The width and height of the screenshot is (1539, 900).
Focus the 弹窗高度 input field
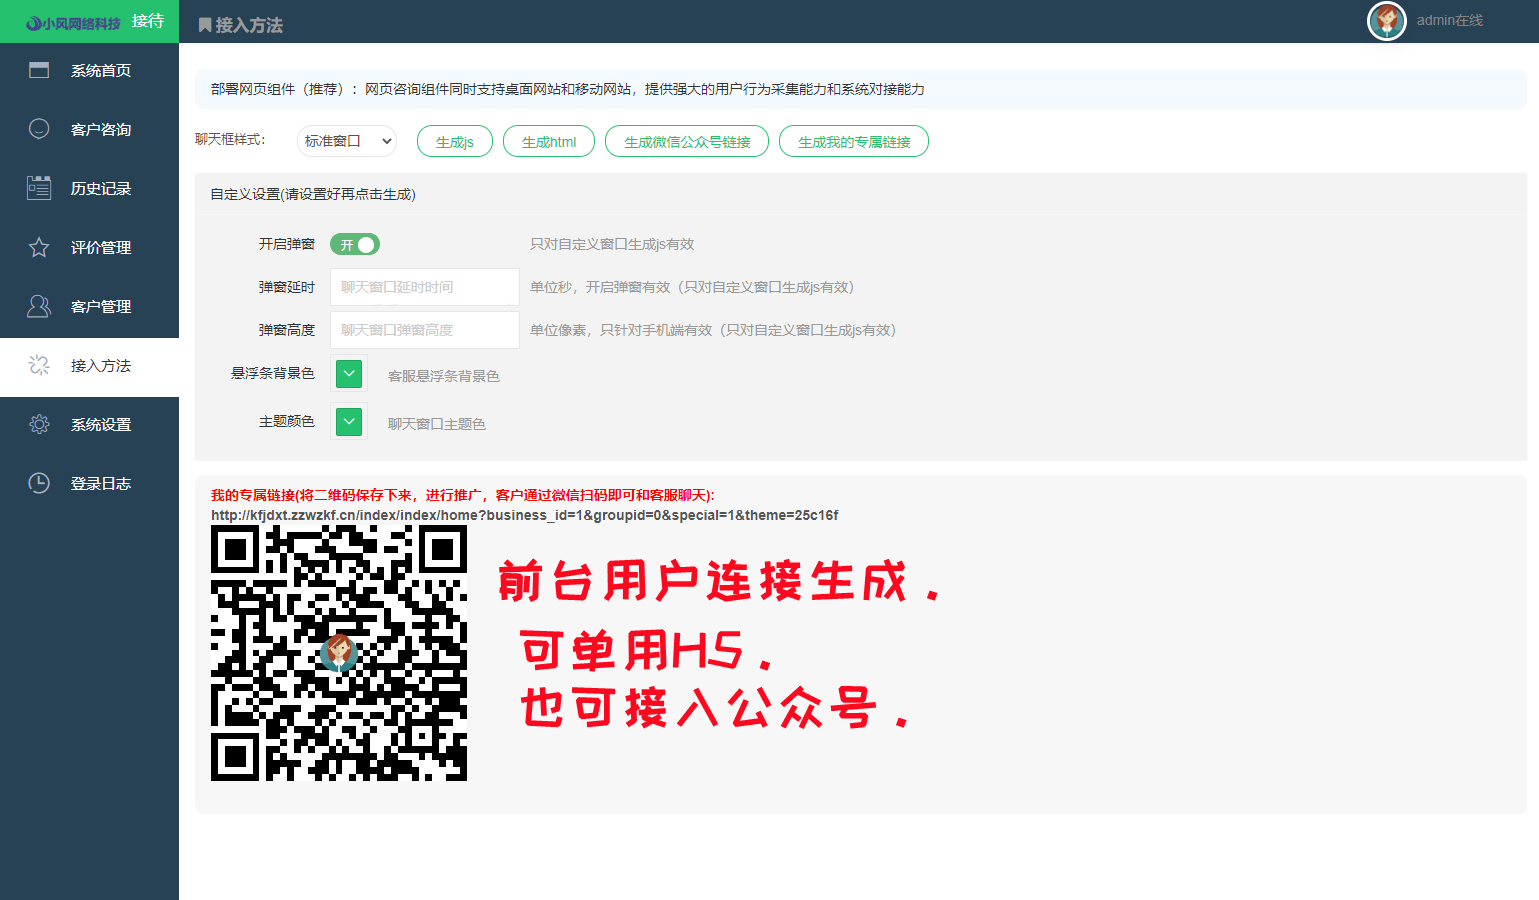425,330
